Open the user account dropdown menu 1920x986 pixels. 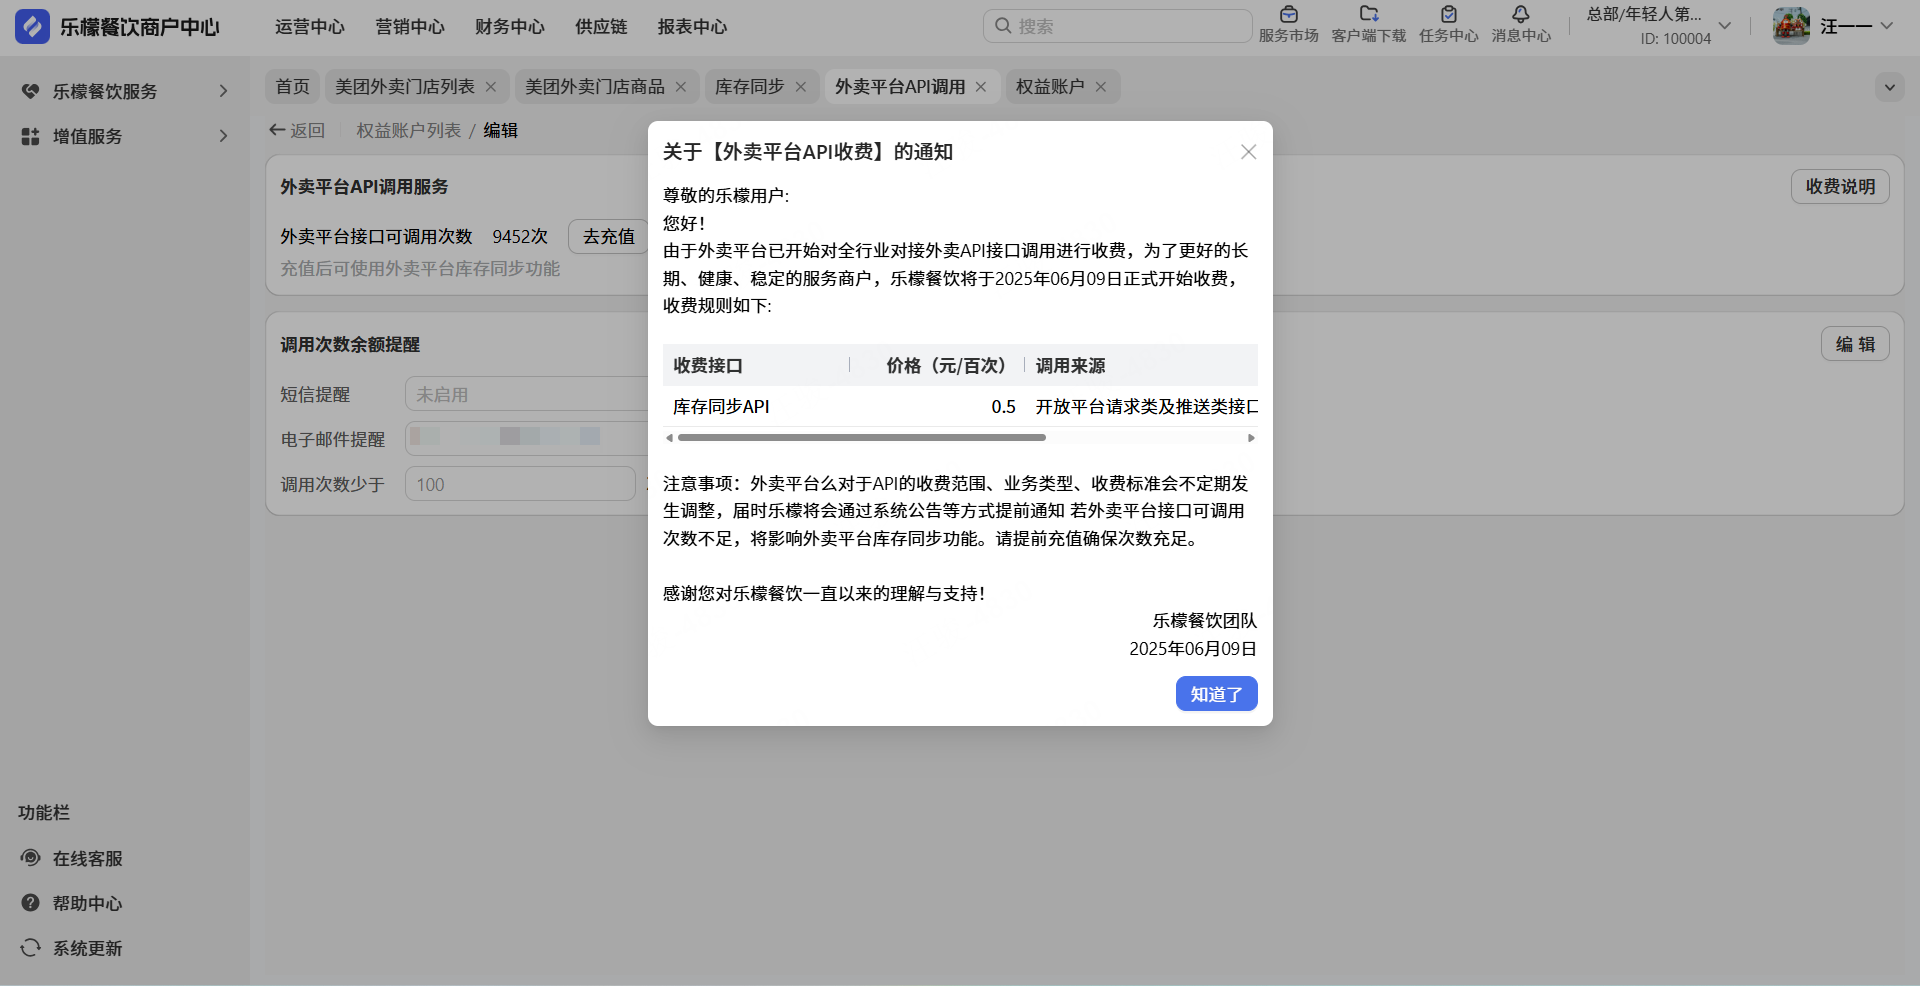[1886, 26]
